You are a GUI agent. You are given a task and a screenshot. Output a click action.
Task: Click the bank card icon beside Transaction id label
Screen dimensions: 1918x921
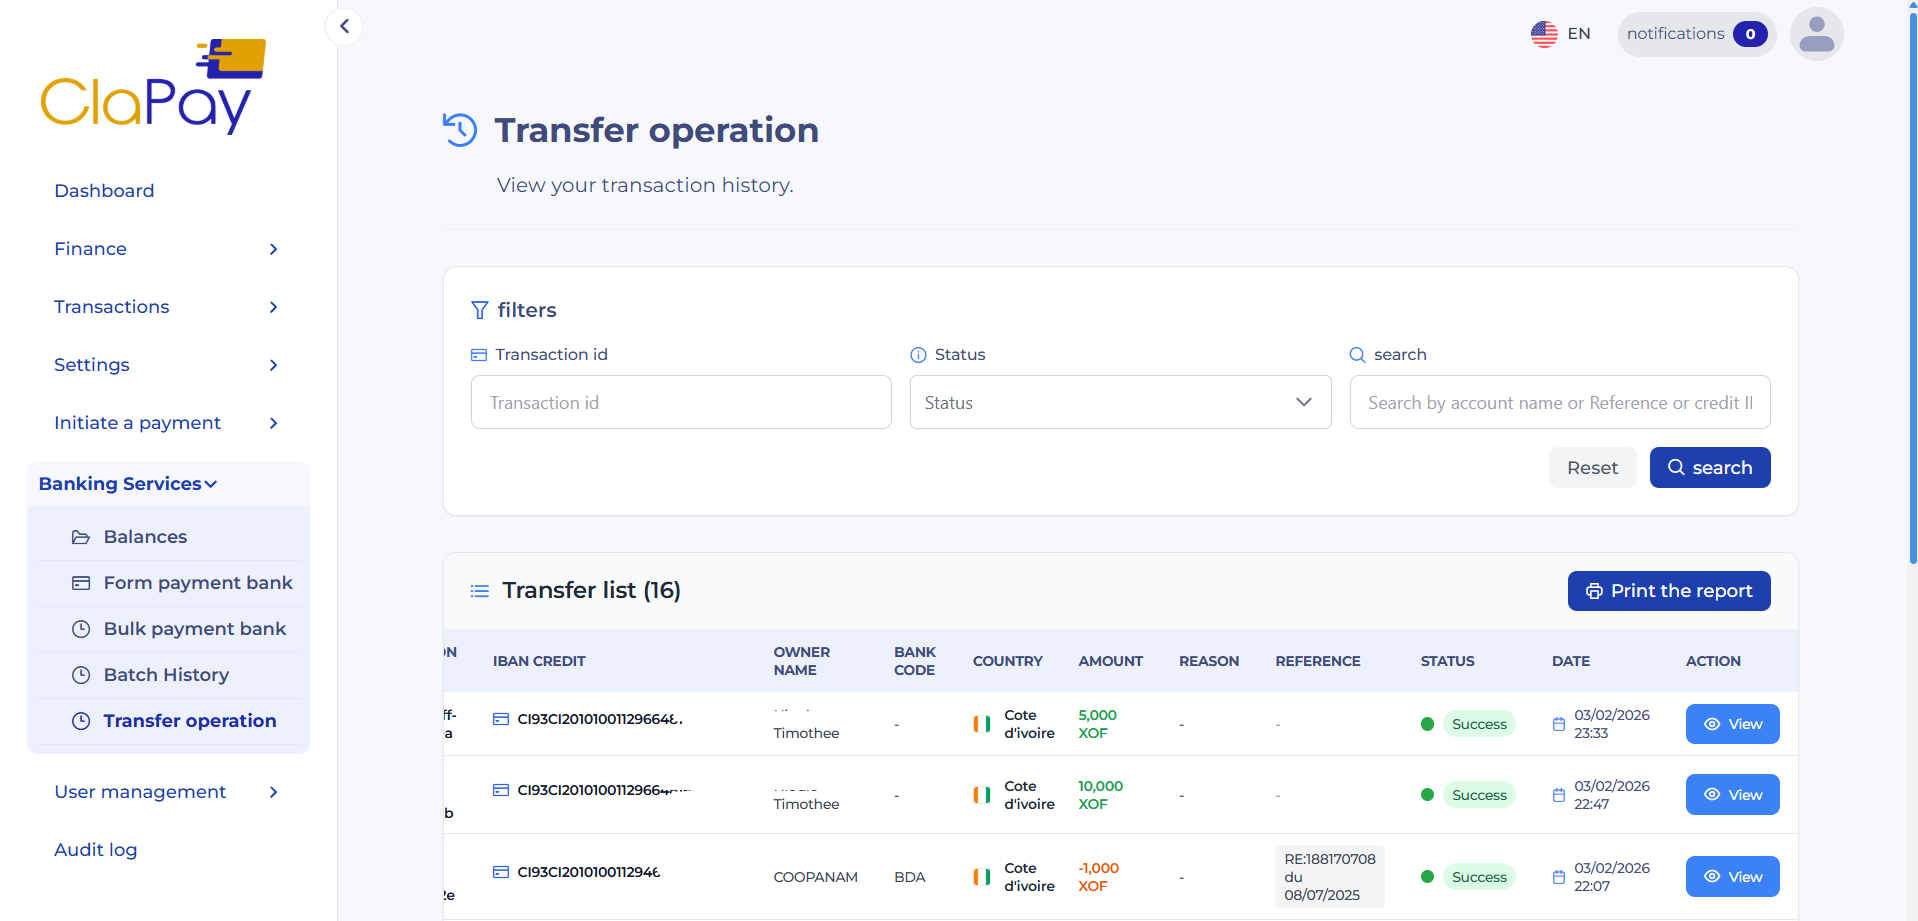(477, 354)
